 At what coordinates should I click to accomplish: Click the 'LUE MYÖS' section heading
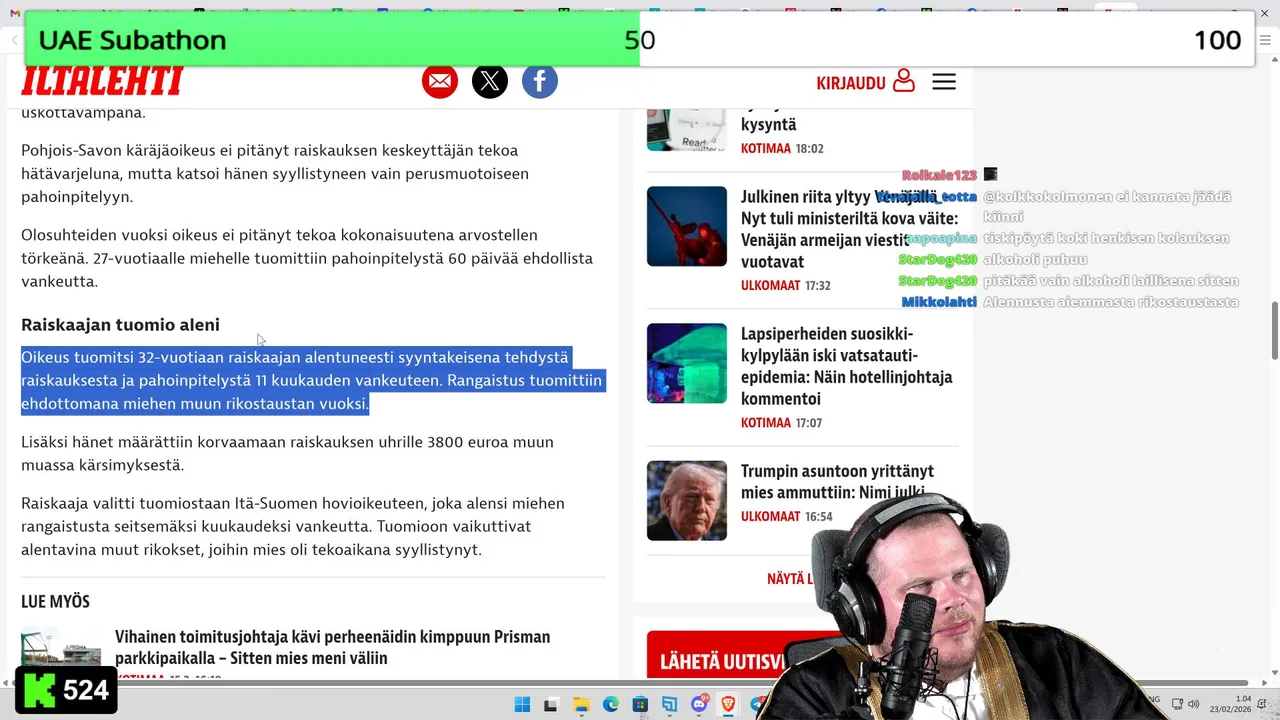[x=55, y=601]
